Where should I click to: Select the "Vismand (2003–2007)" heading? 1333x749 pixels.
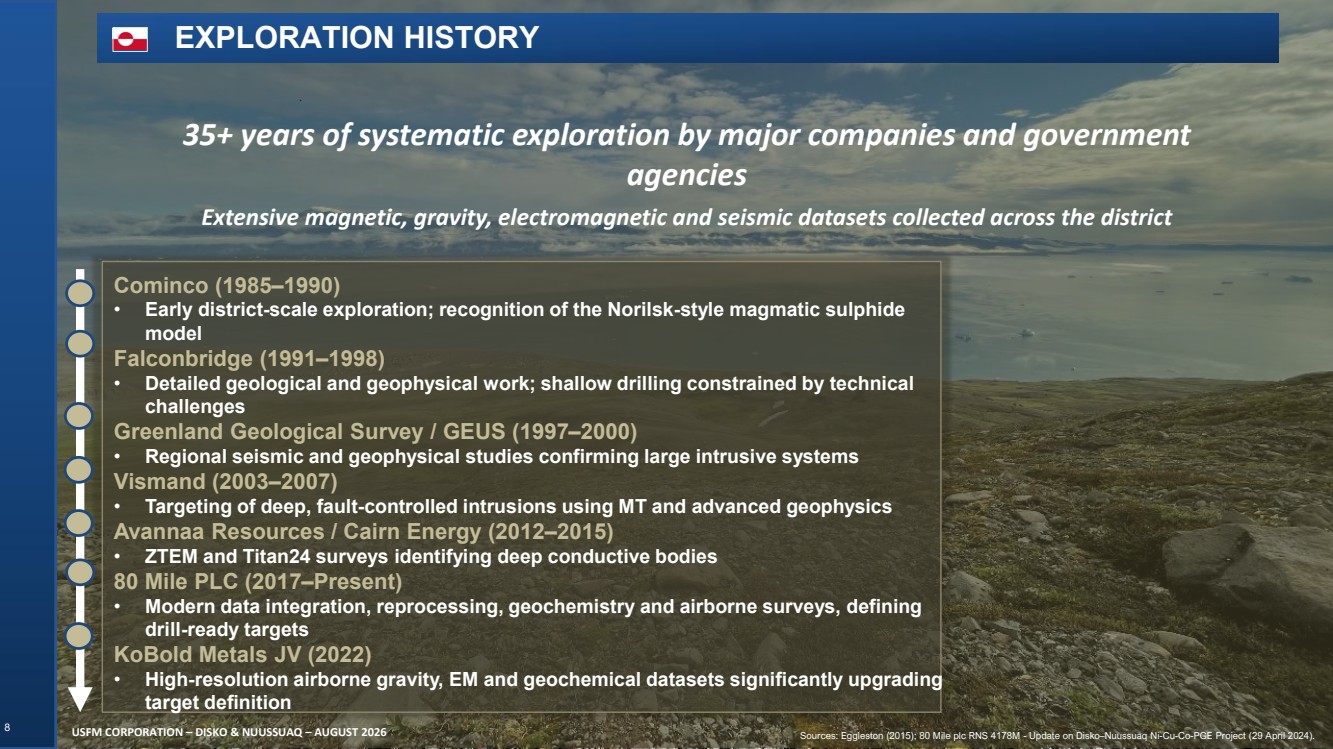[226, 481]
